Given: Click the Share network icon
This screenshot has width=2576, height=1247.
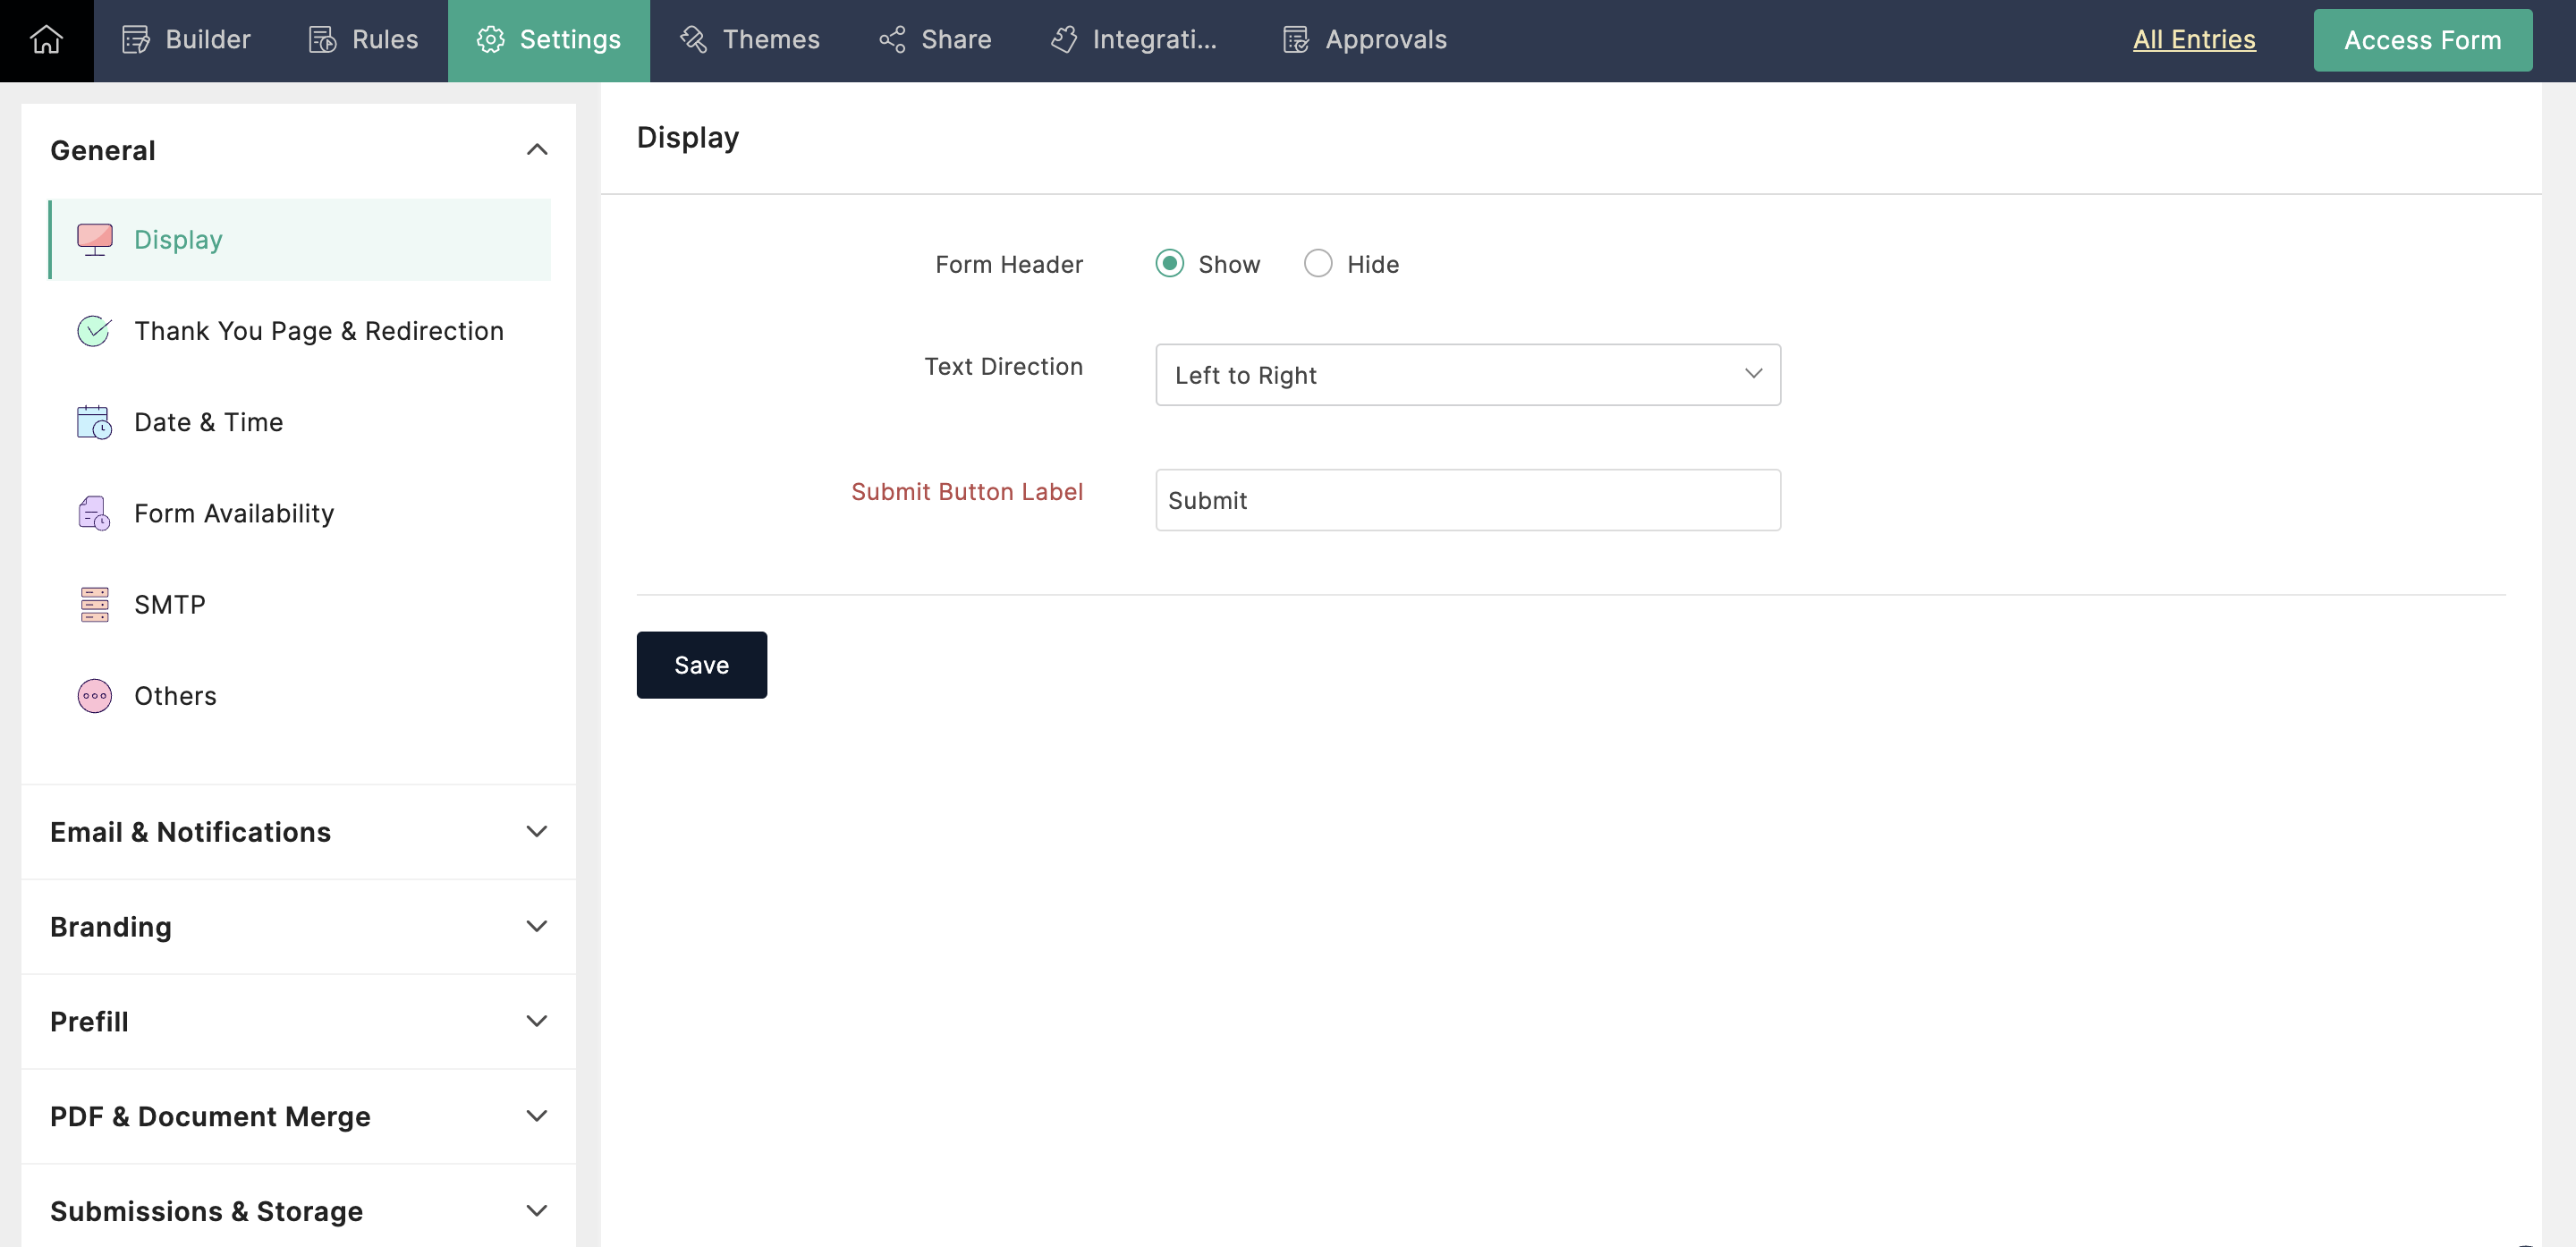Looking at the screenshot, I should pos(892,40).
